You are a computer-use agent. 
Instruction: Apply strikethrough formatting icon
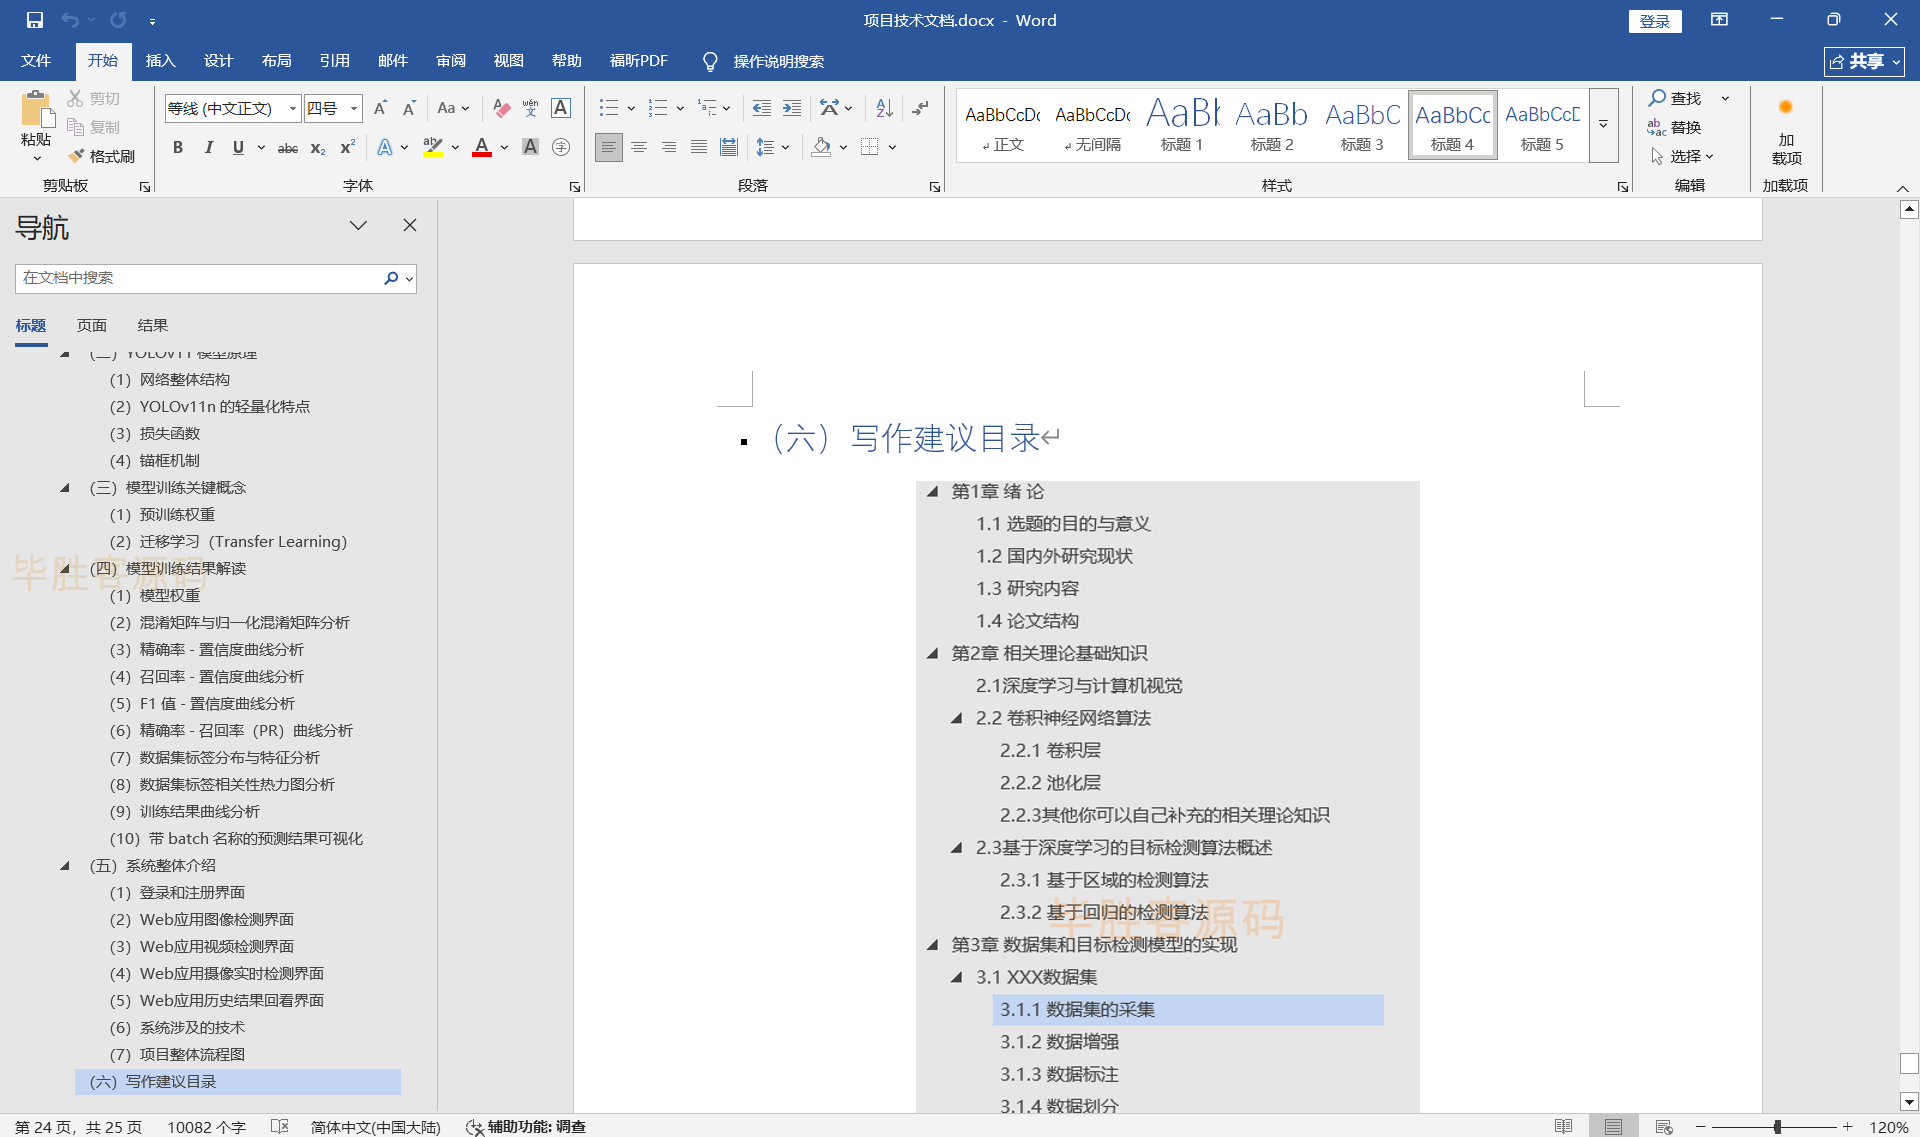[287, 148]
